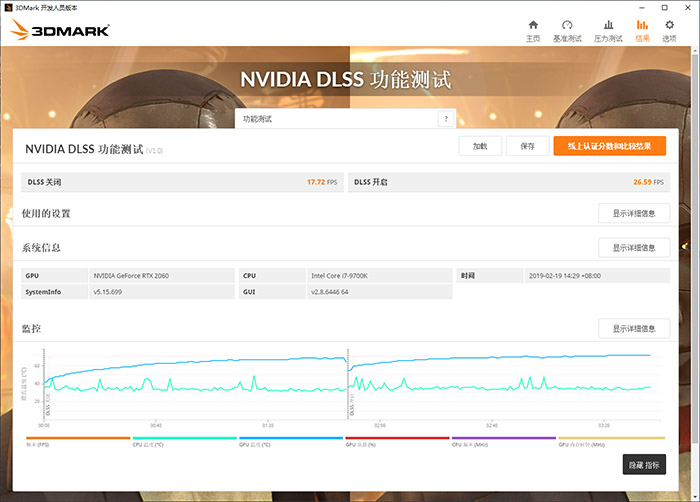Click the orange 线上认证分数和比较结果 button
700x502 pixels.
coord(609,146)
